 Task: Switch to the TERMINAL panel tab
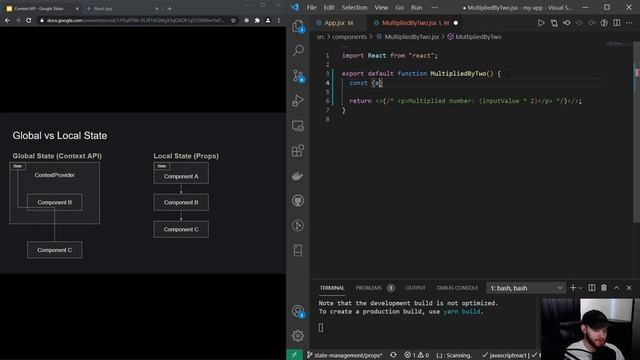(x=332, y=288)
